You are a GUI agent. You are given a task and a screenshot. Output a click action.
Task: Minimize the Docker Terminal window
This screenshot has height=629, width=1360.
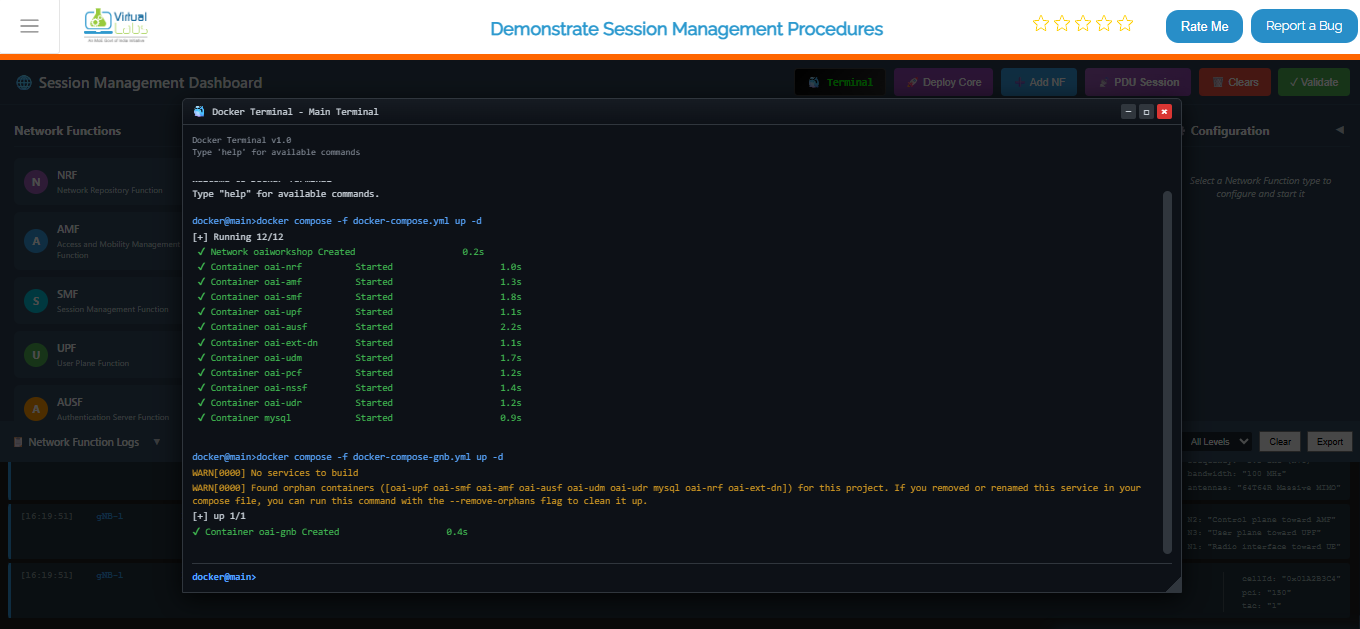click(1128, 112)
